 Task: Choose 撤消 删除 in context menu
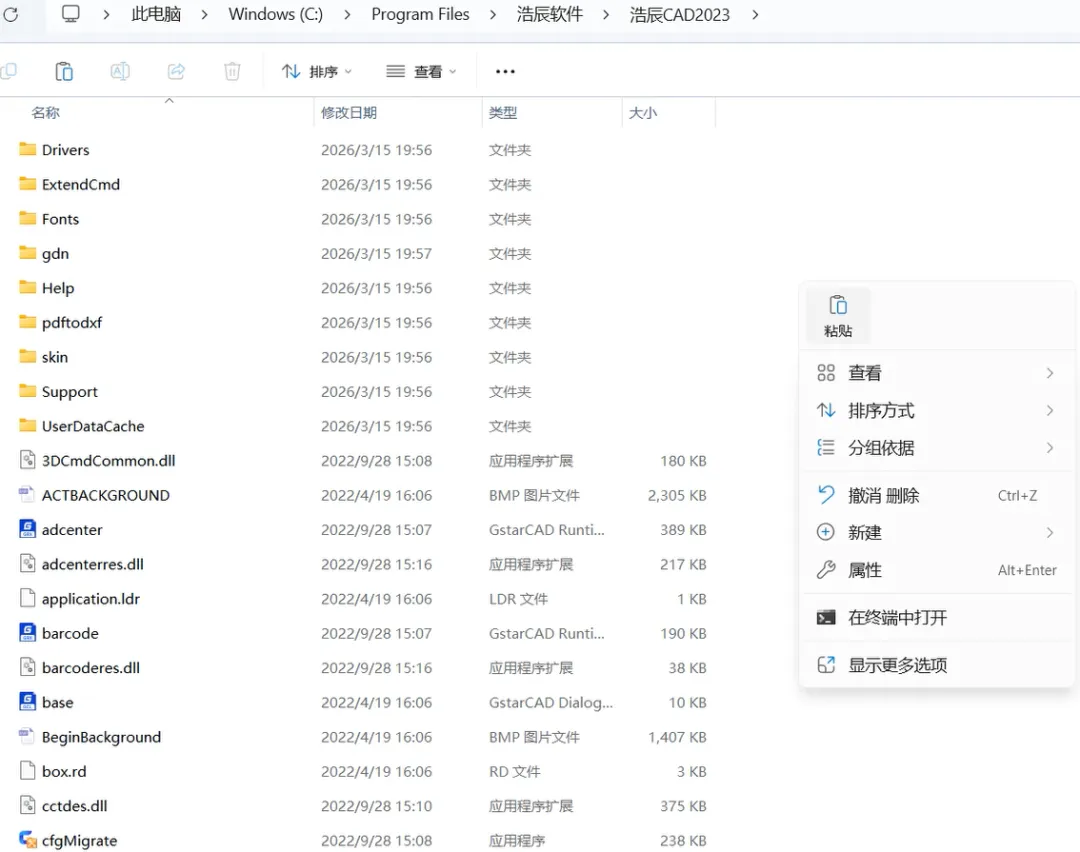936,495
